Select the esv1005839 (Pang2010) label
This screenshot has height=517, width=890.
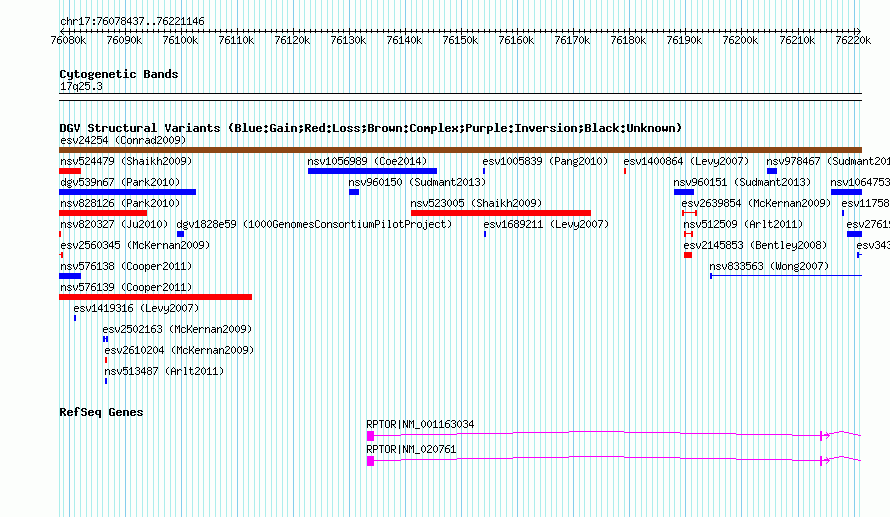[545, 161]
